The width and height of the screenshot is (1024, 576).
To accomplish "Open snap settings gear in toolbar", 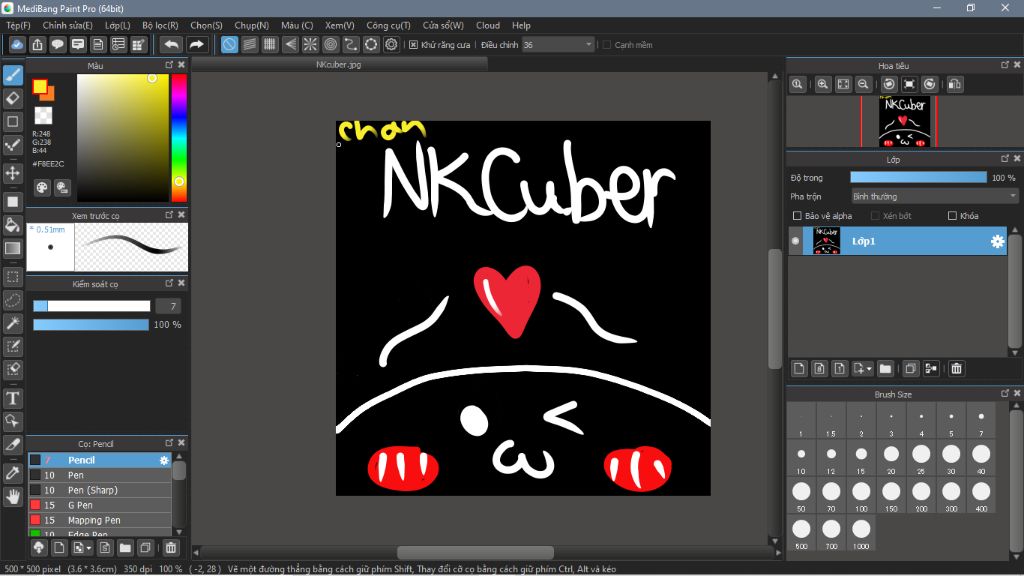I will (x=391, y=44).
